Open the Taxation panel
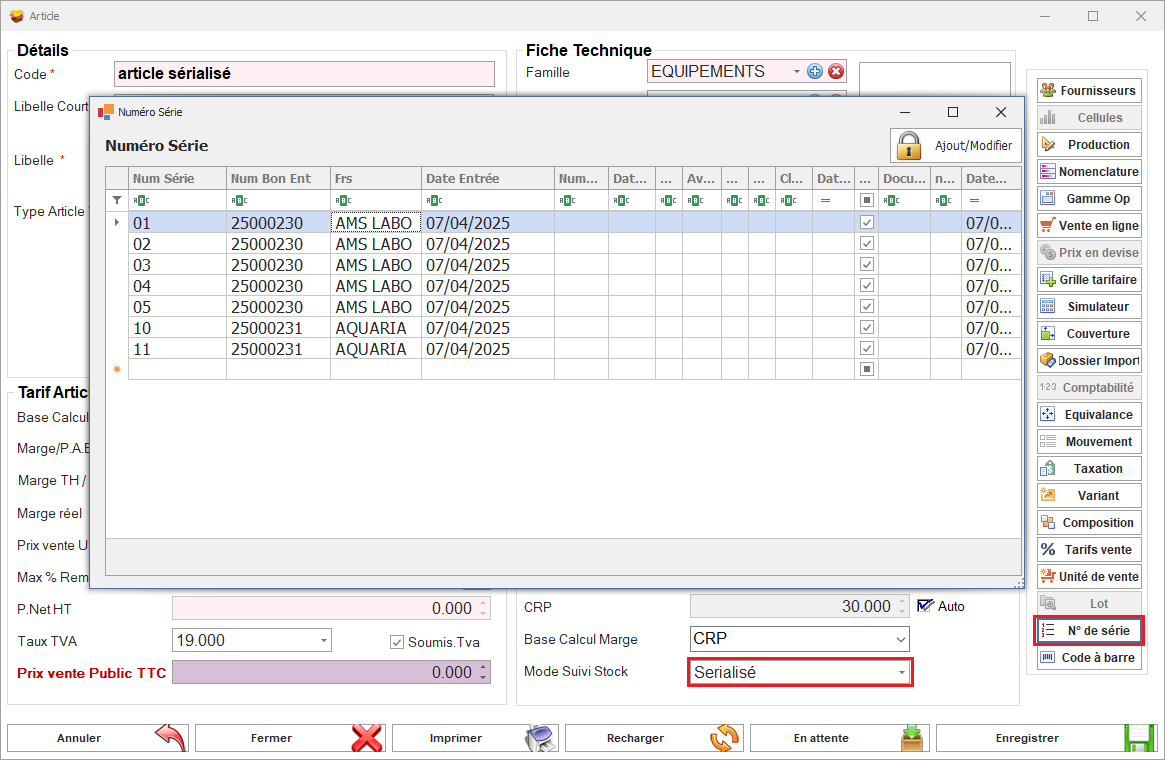The image size is (1165, 761). pos(1089,469)
